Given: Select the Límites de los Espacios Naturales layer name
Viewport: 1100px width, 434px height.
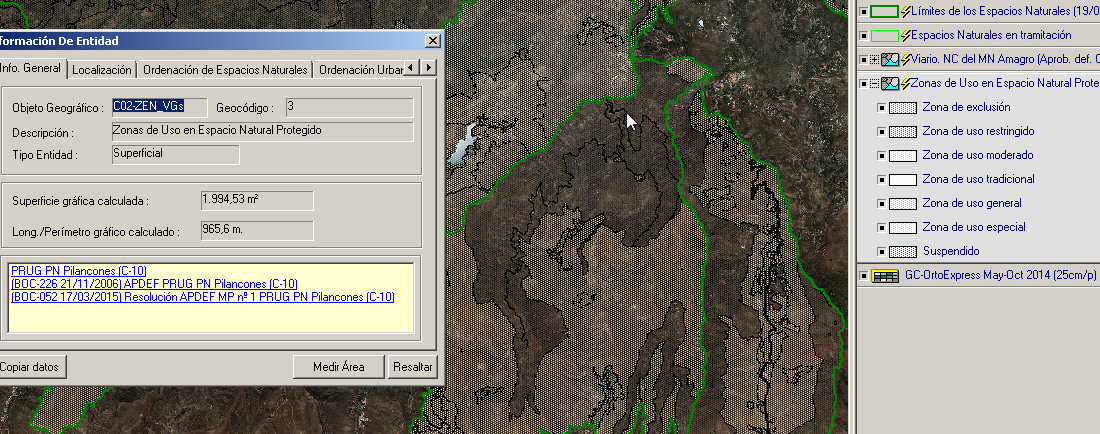Looking at the screenshot, I should [x=1005, y=11].
